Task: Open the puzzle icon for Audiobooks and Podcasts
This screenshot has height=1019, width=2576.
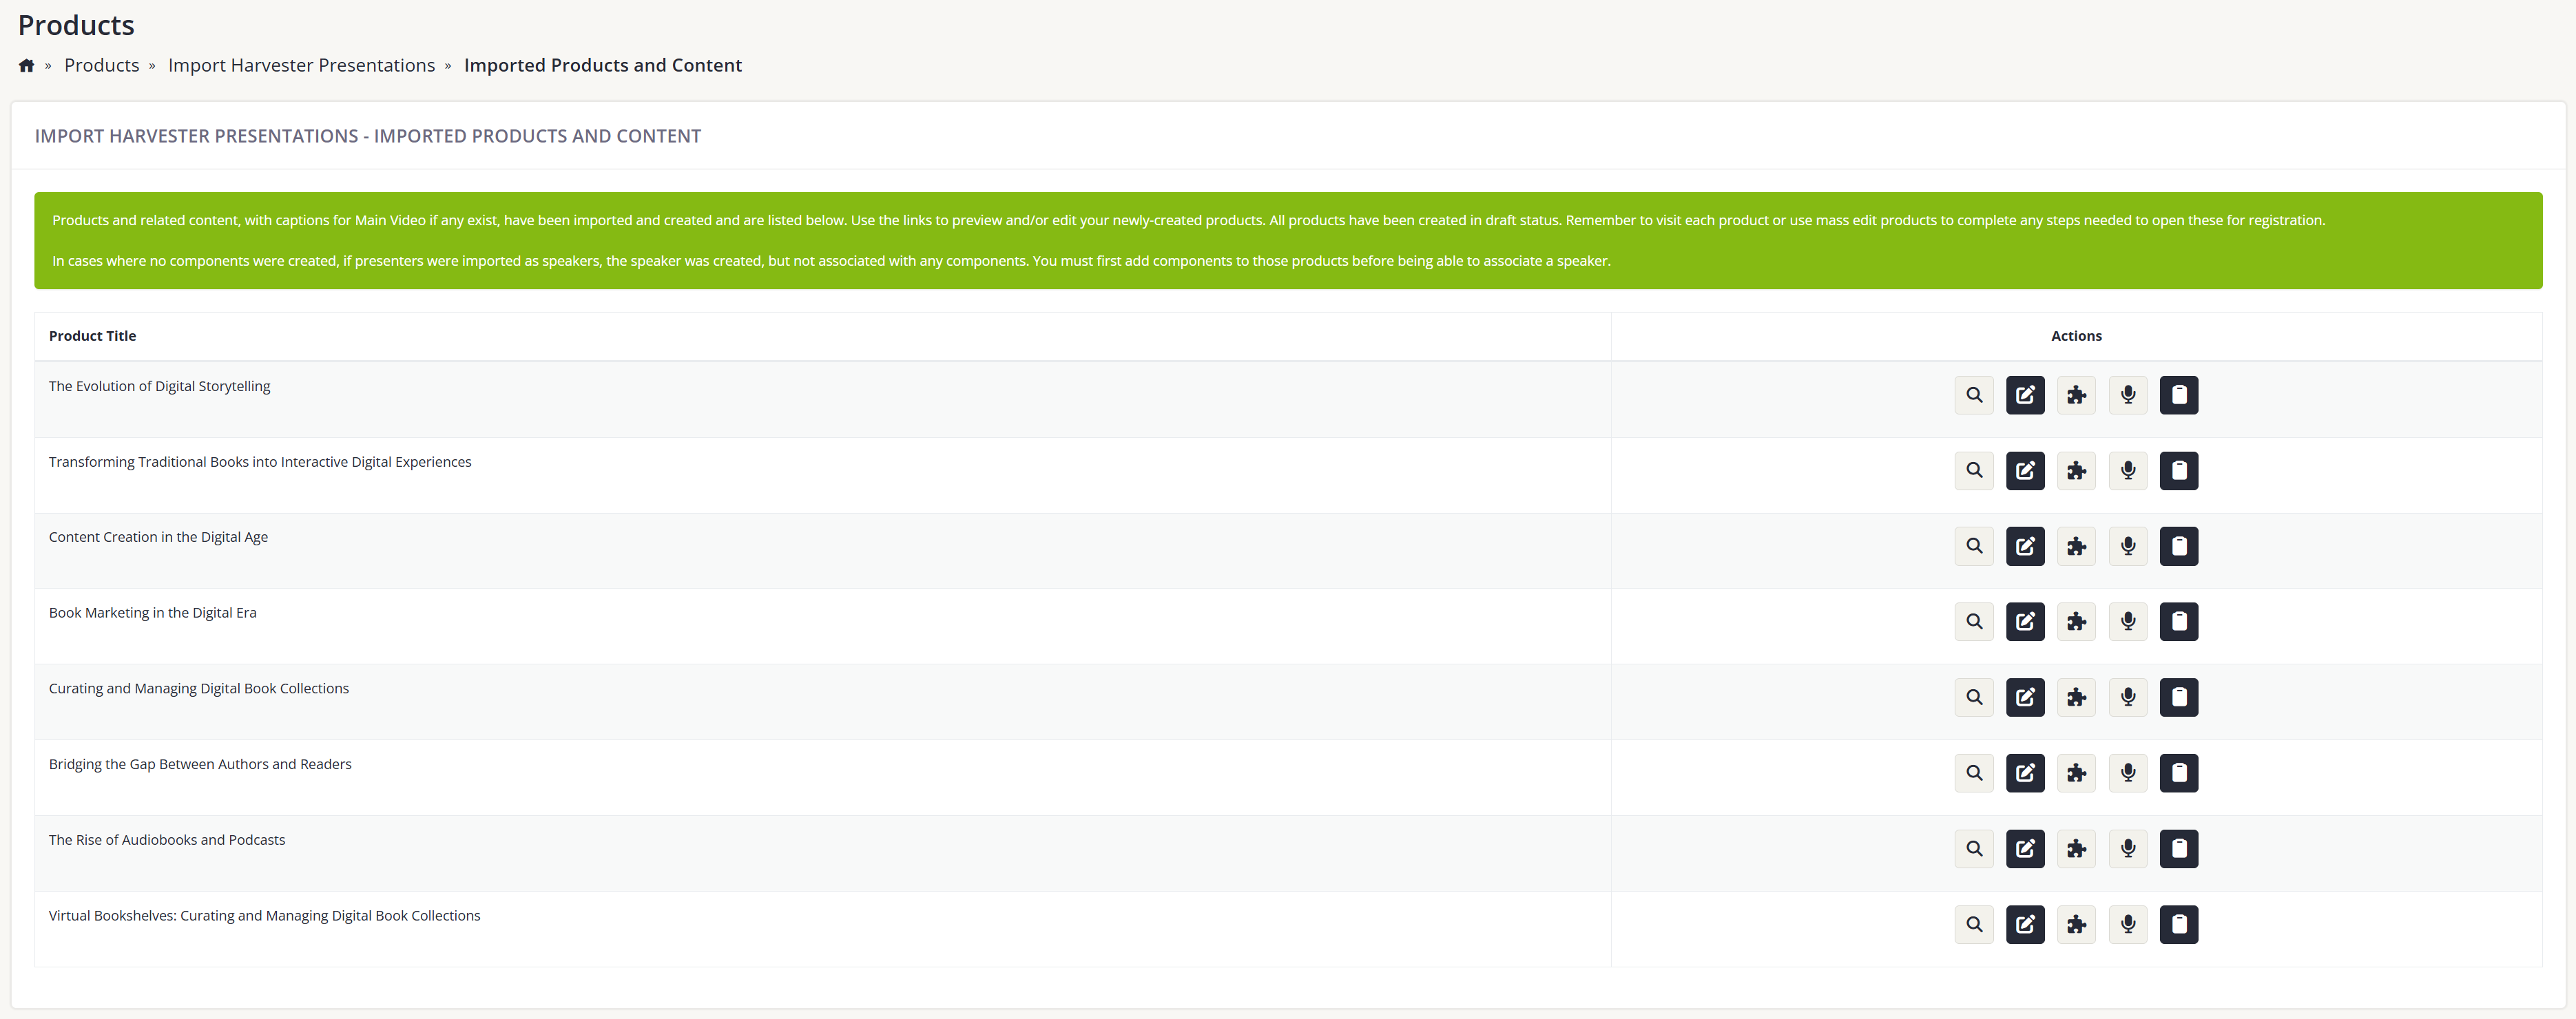Action: (2076, 849)
